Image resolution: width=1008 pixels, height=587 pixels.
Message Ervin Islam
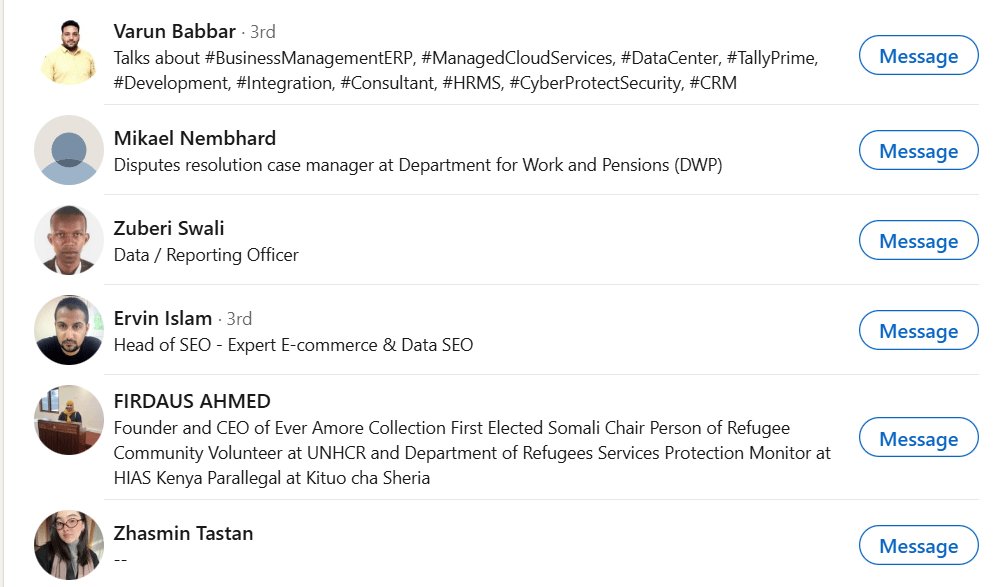918,331
